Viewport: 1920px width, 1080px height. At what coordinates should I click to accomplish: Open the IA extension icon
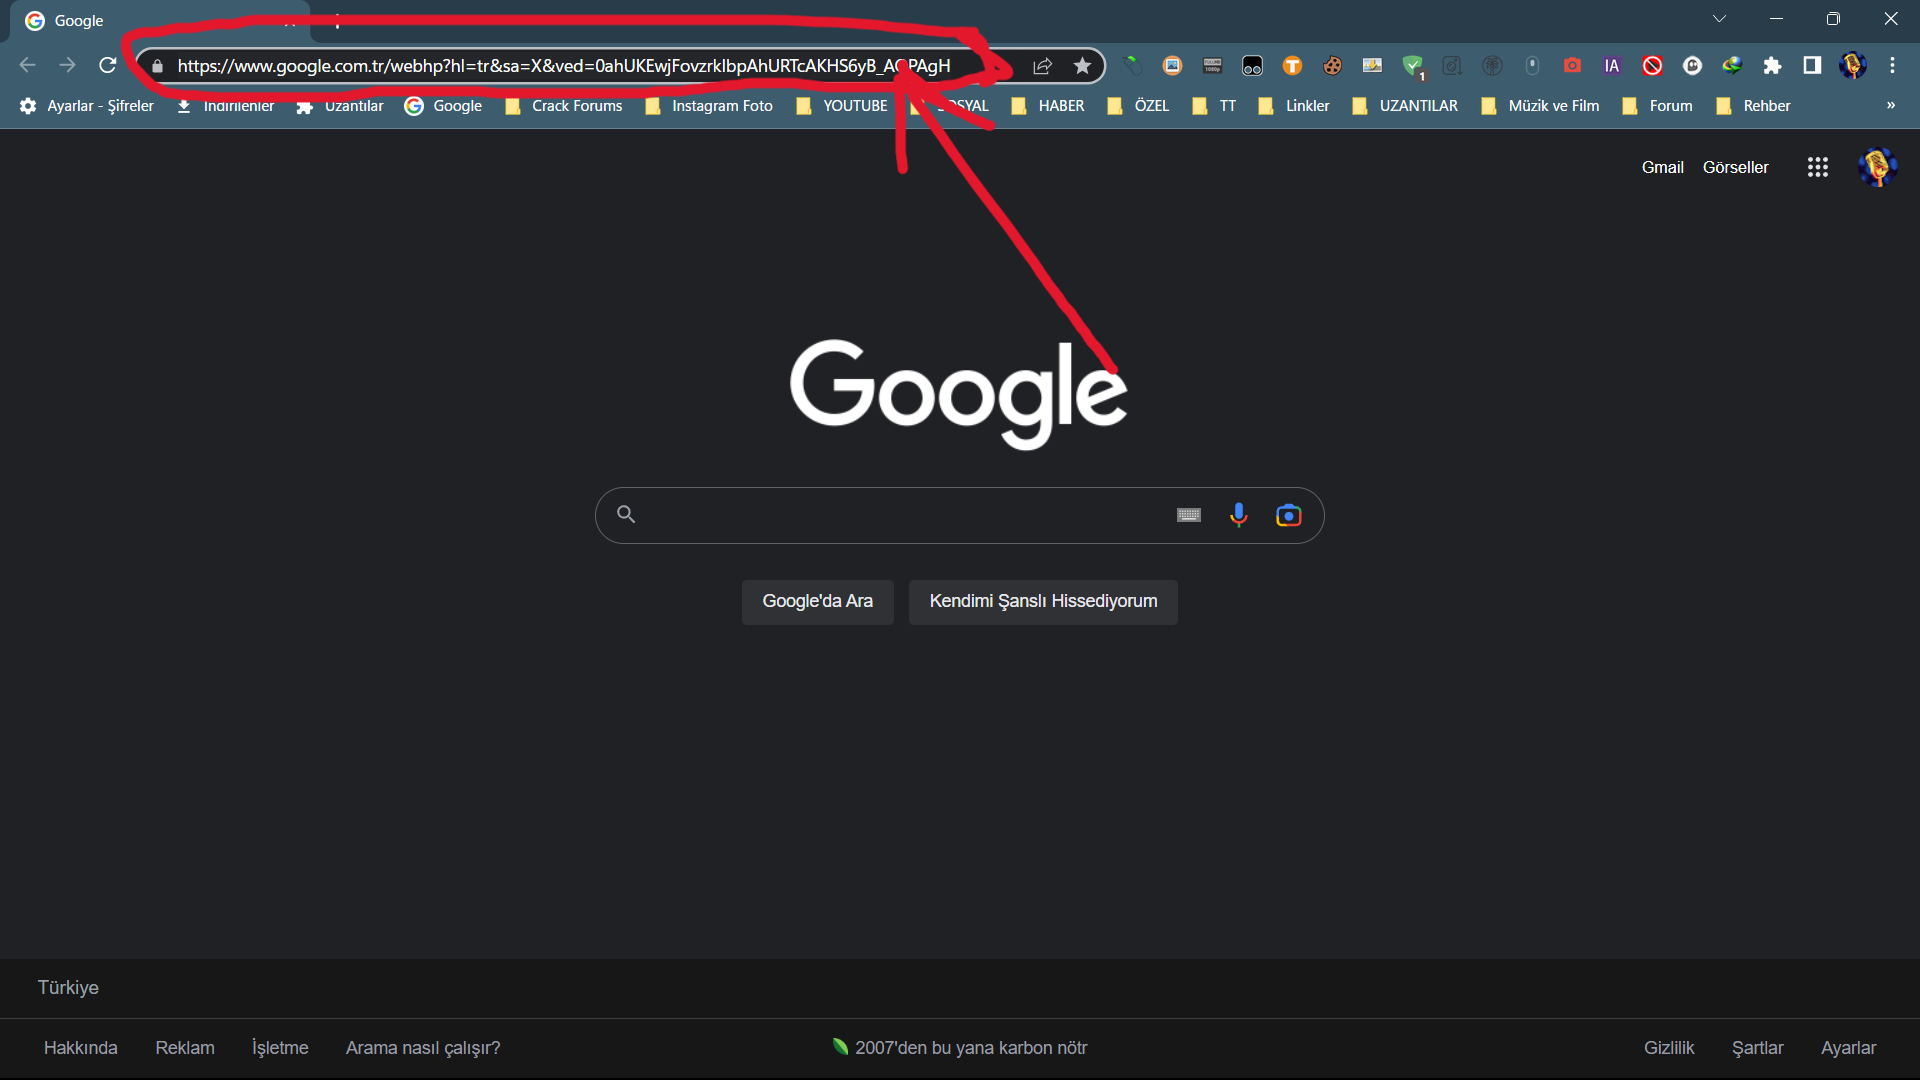[1612, 66]
